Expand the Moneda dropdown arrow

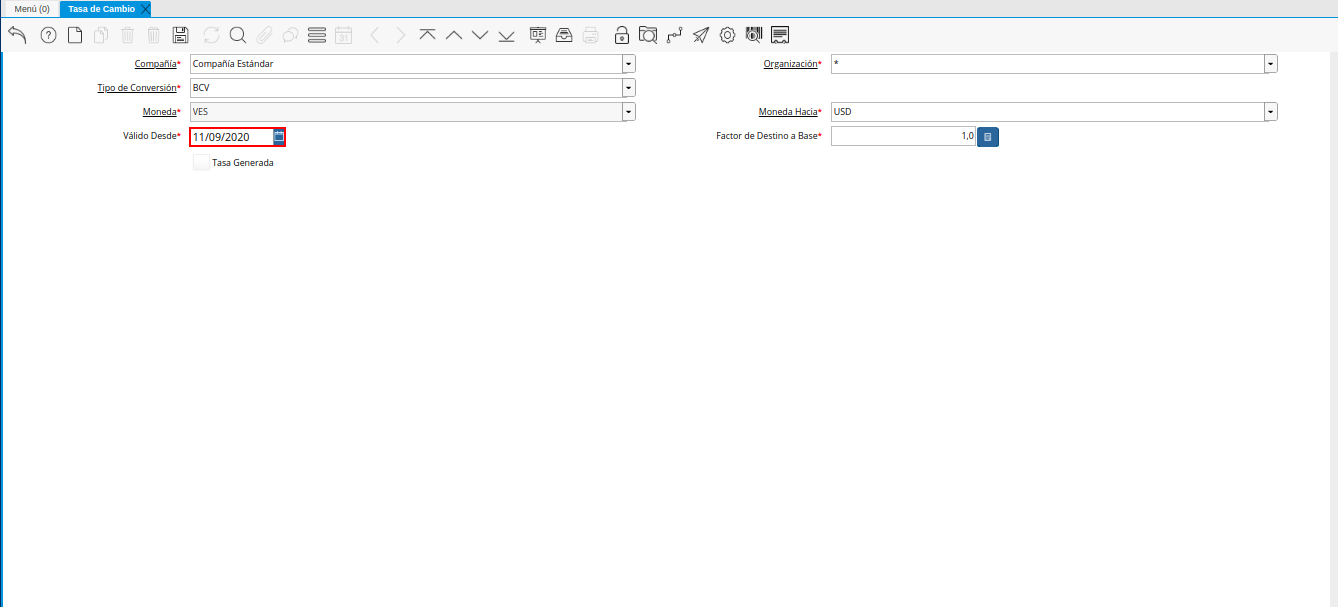629,112
